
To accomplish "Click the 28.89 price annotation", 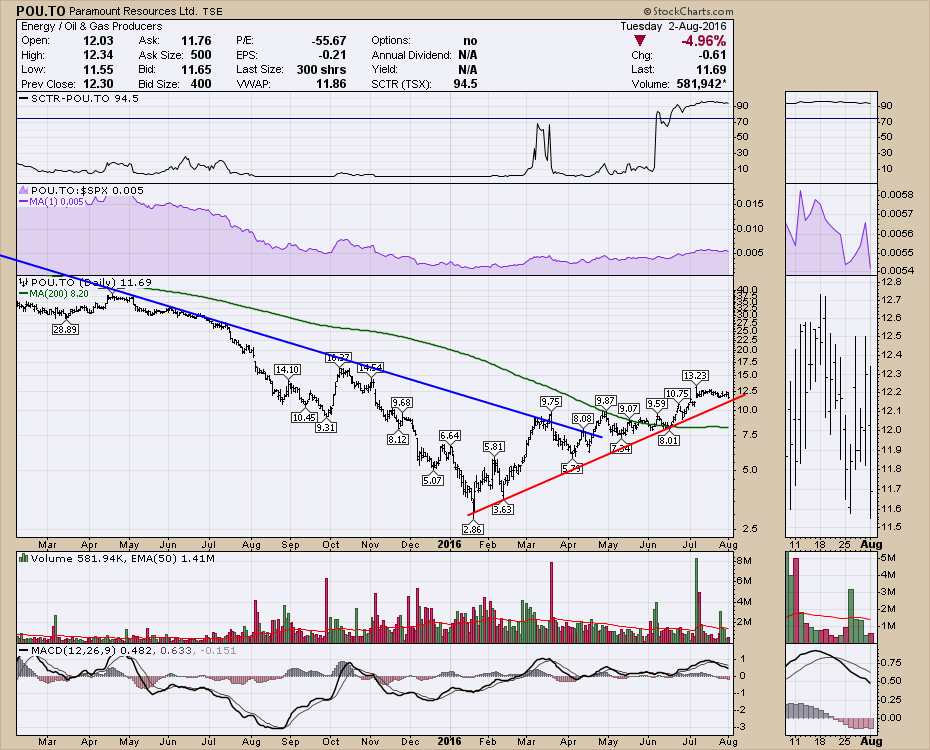I will coord(65,329).
